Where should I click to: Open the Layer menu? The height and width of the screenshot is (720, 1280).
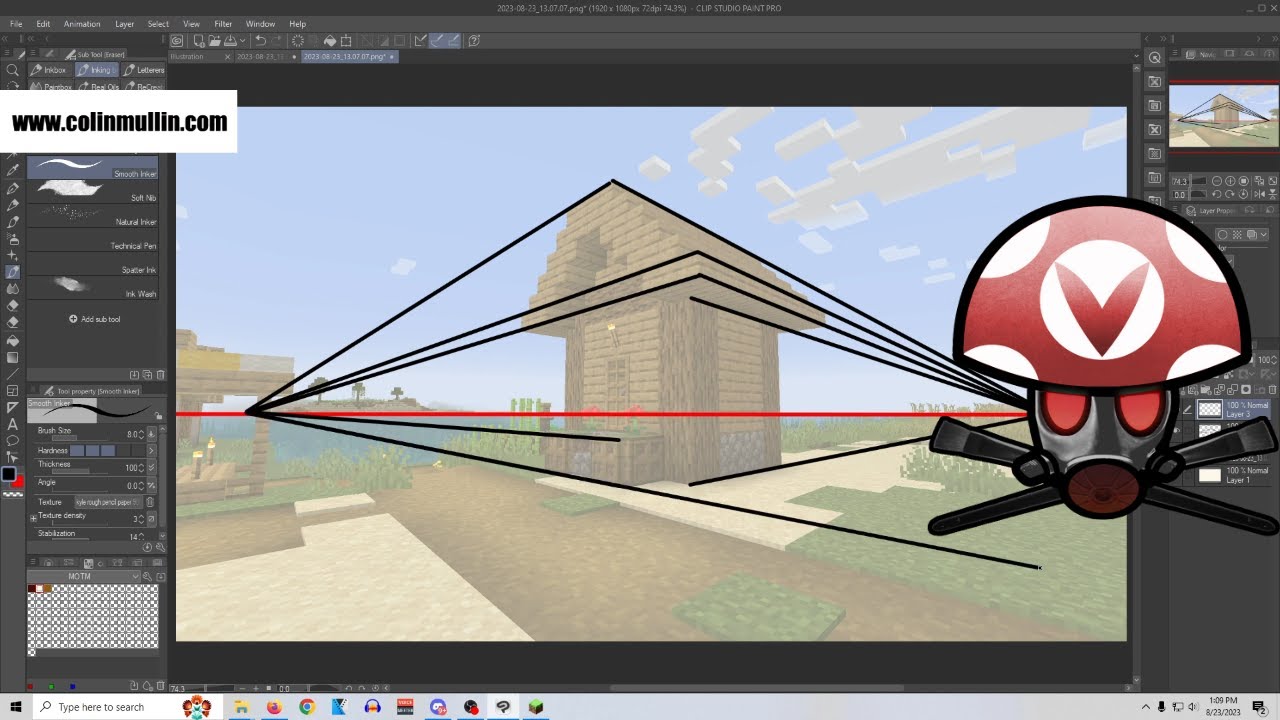[124, 24]
